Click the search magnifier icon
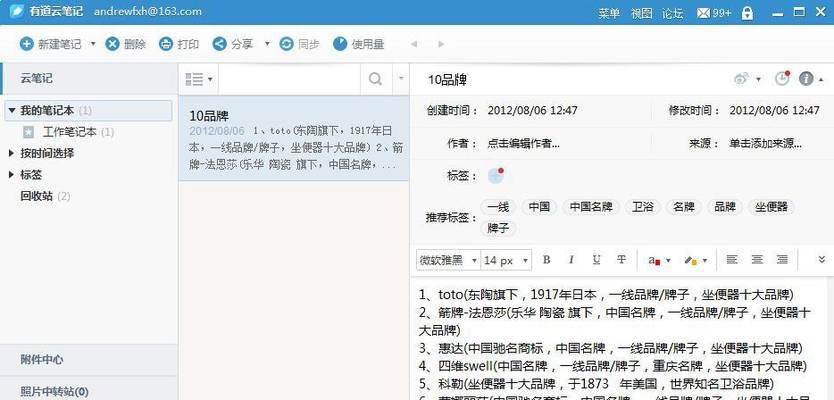The image size is (834, 400). (x=376, y=79)
